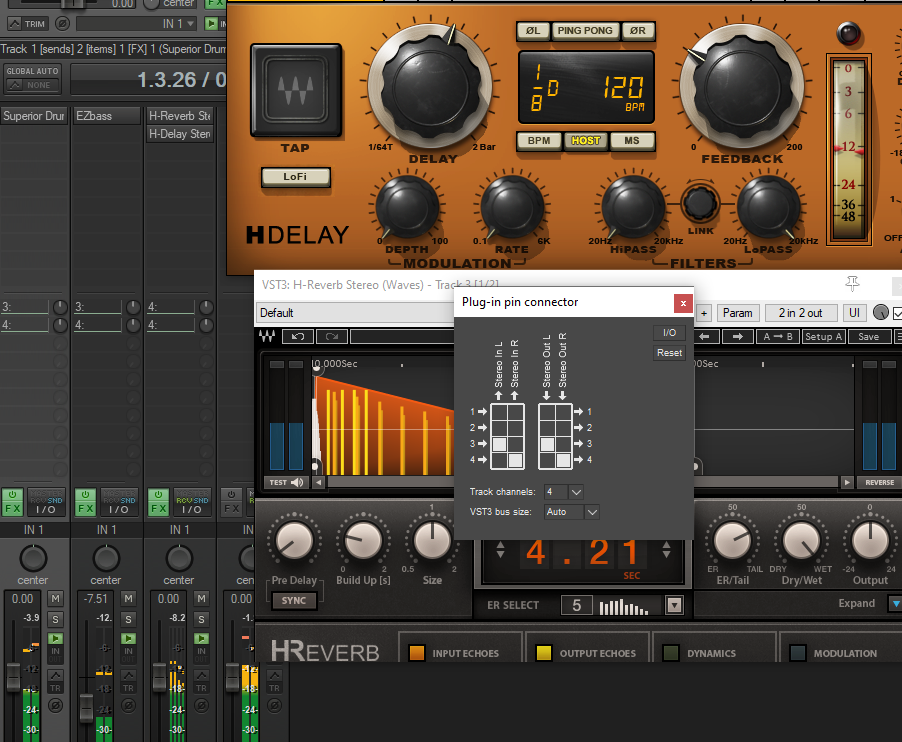Select MS delay sync mode

click(632, 140)
